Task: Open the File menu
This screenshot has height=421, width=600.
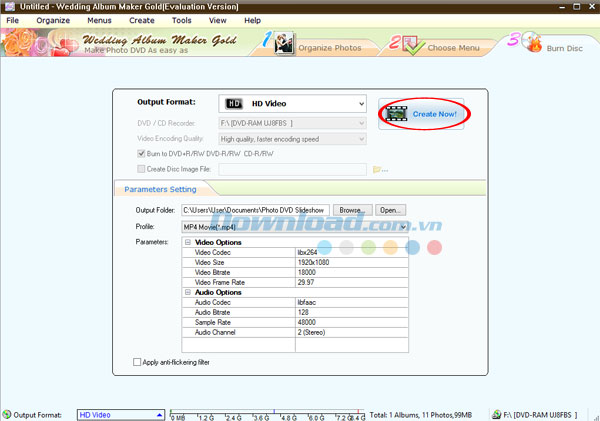Action: point(12,20)
